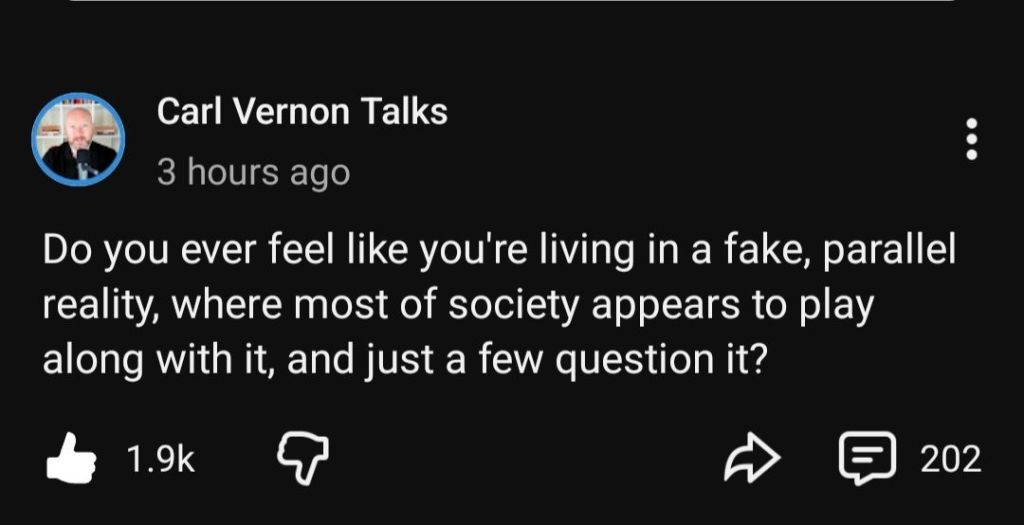Open the three-dot more options menu
The height and width of the screenshot is (525, 1024).
(x=971, y=139)
